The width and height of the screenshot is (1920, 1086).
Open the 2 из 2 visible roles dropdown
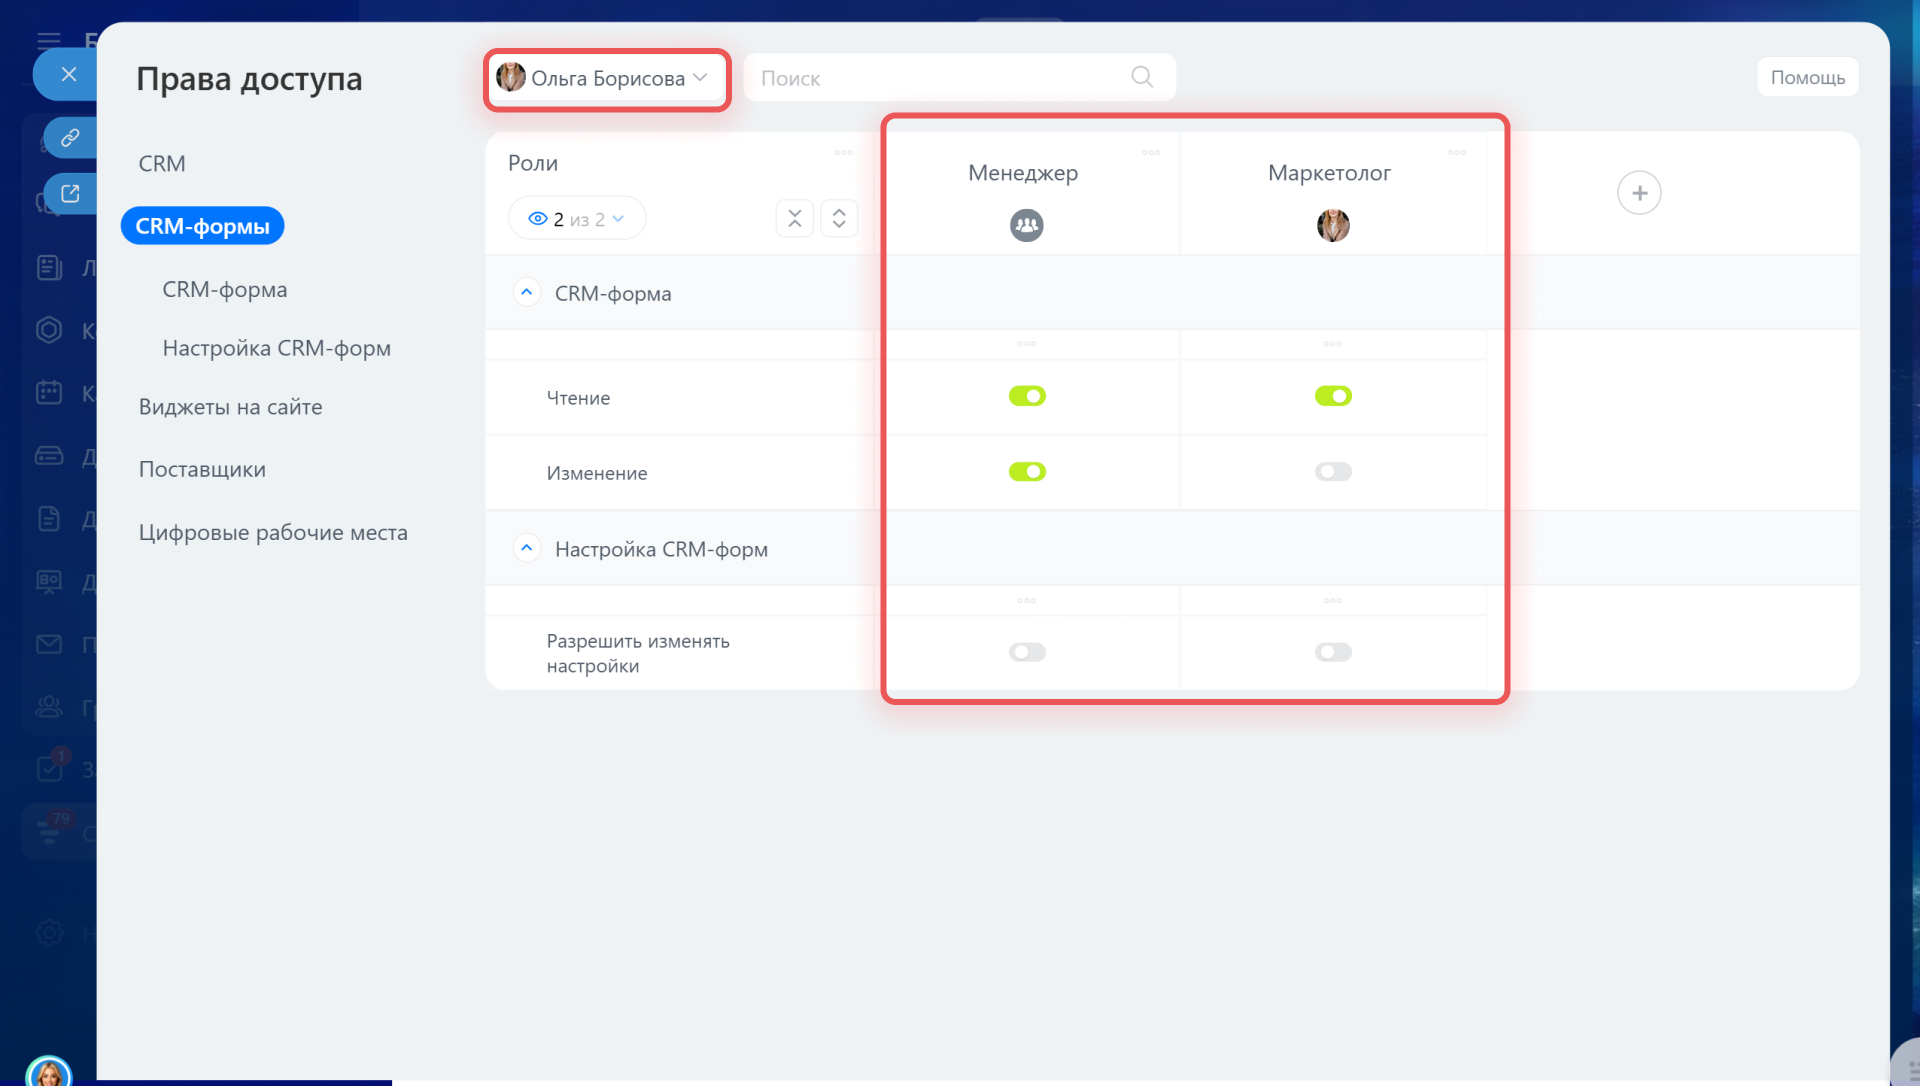pyautogui.click(x=577, y=219)
